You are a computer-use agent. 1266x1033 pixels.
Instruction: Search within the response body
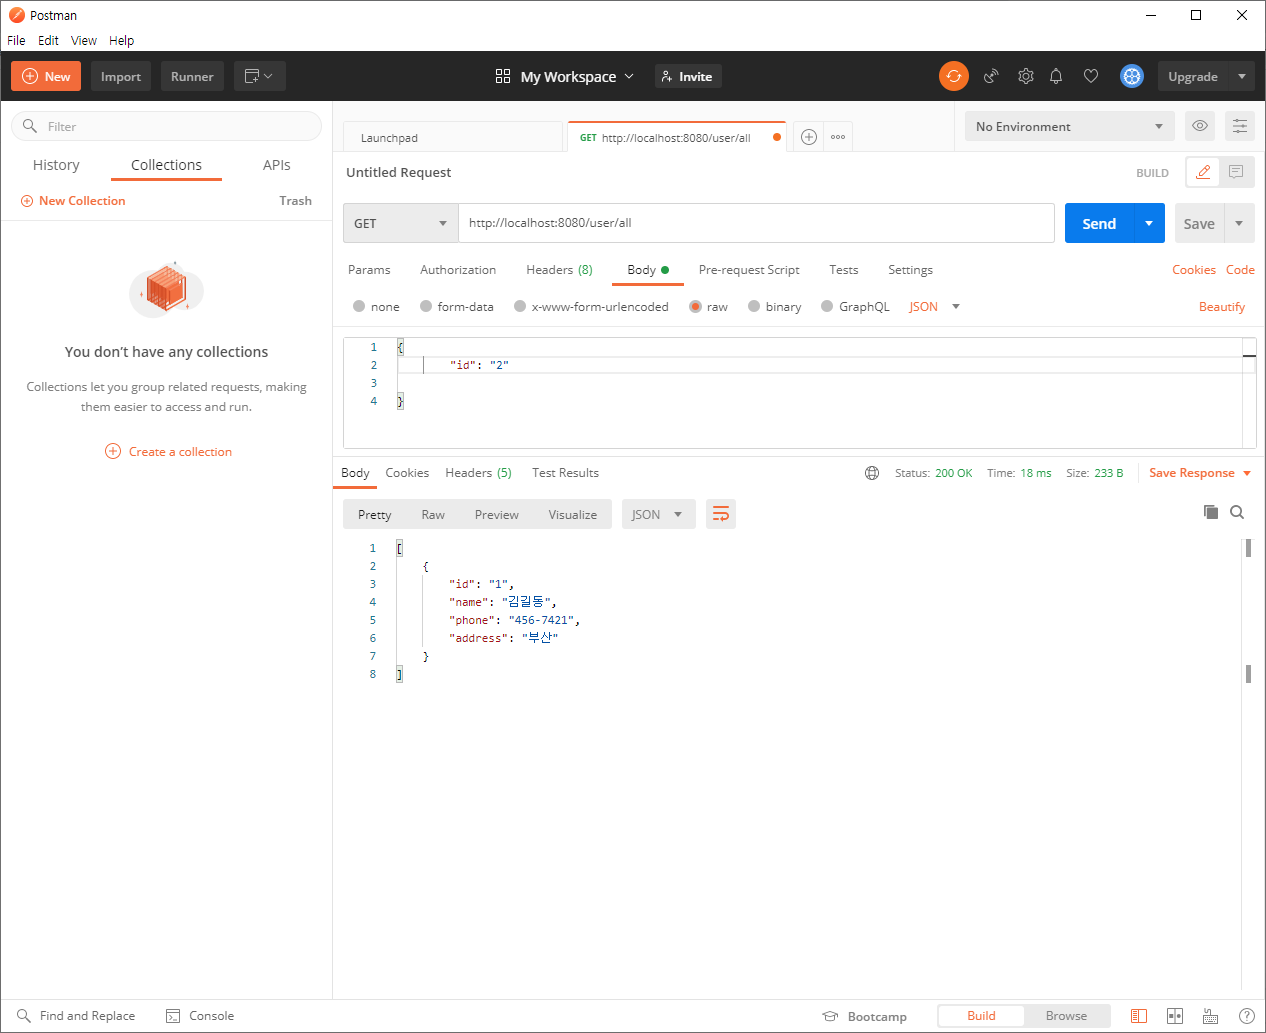pyautogui.click(x=1237, y=512)
